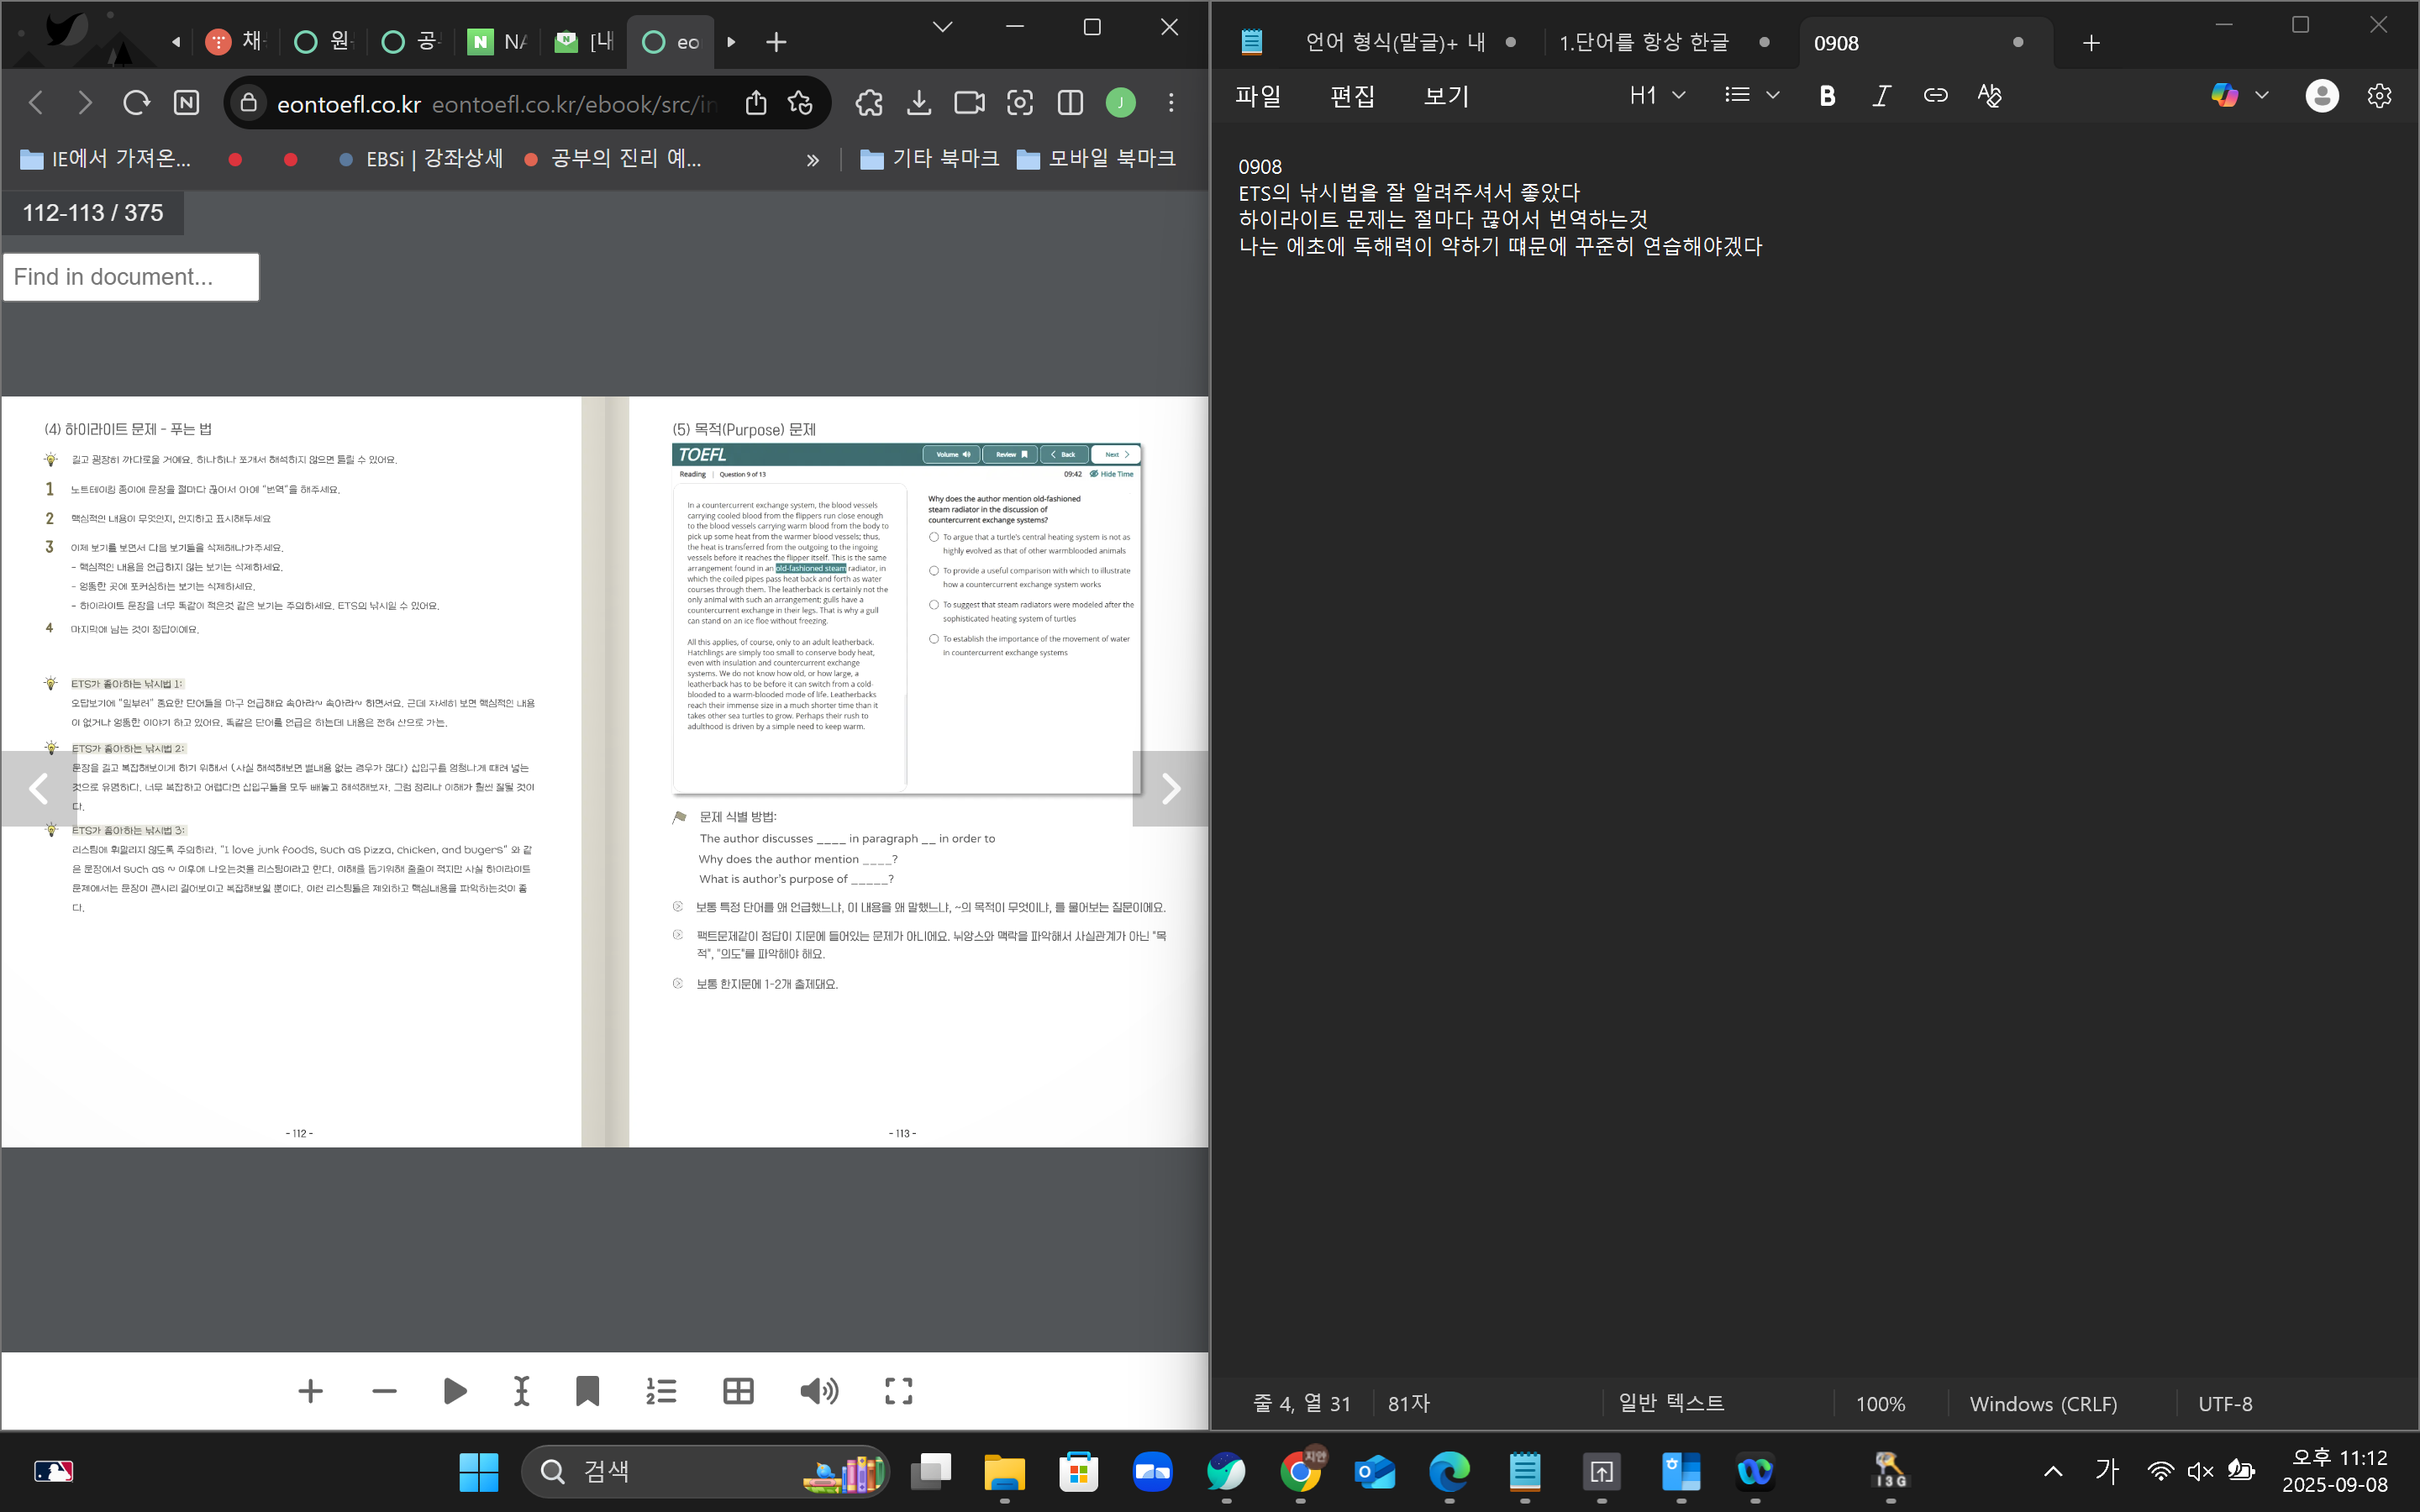Open the Copilot dropdown arrow in Notepad

pyautogui.click(x=2262, y=95)
